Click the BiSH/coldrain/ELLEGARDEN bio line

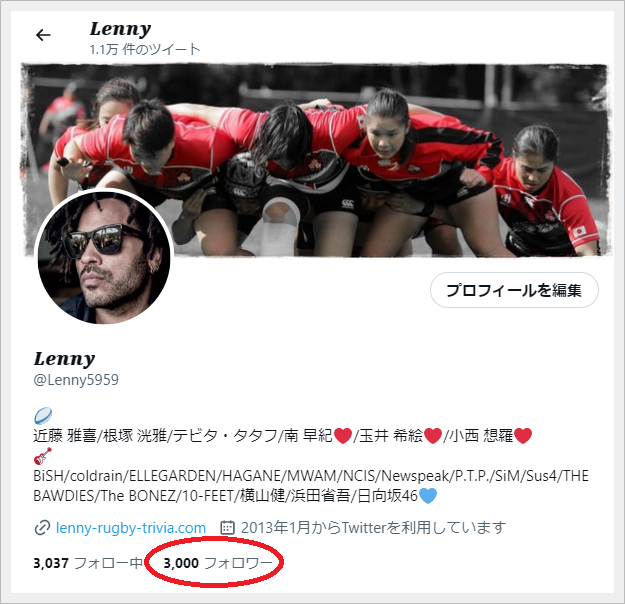click(311, 476)
